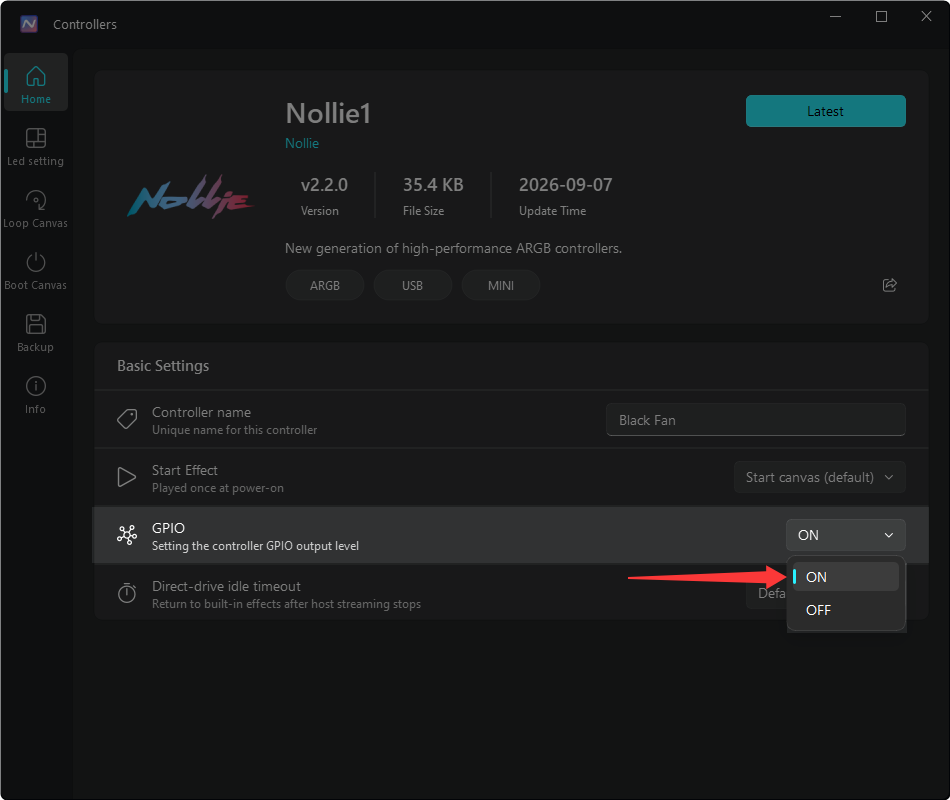Choose ON in the GPIO list

(x=846, y=577)
